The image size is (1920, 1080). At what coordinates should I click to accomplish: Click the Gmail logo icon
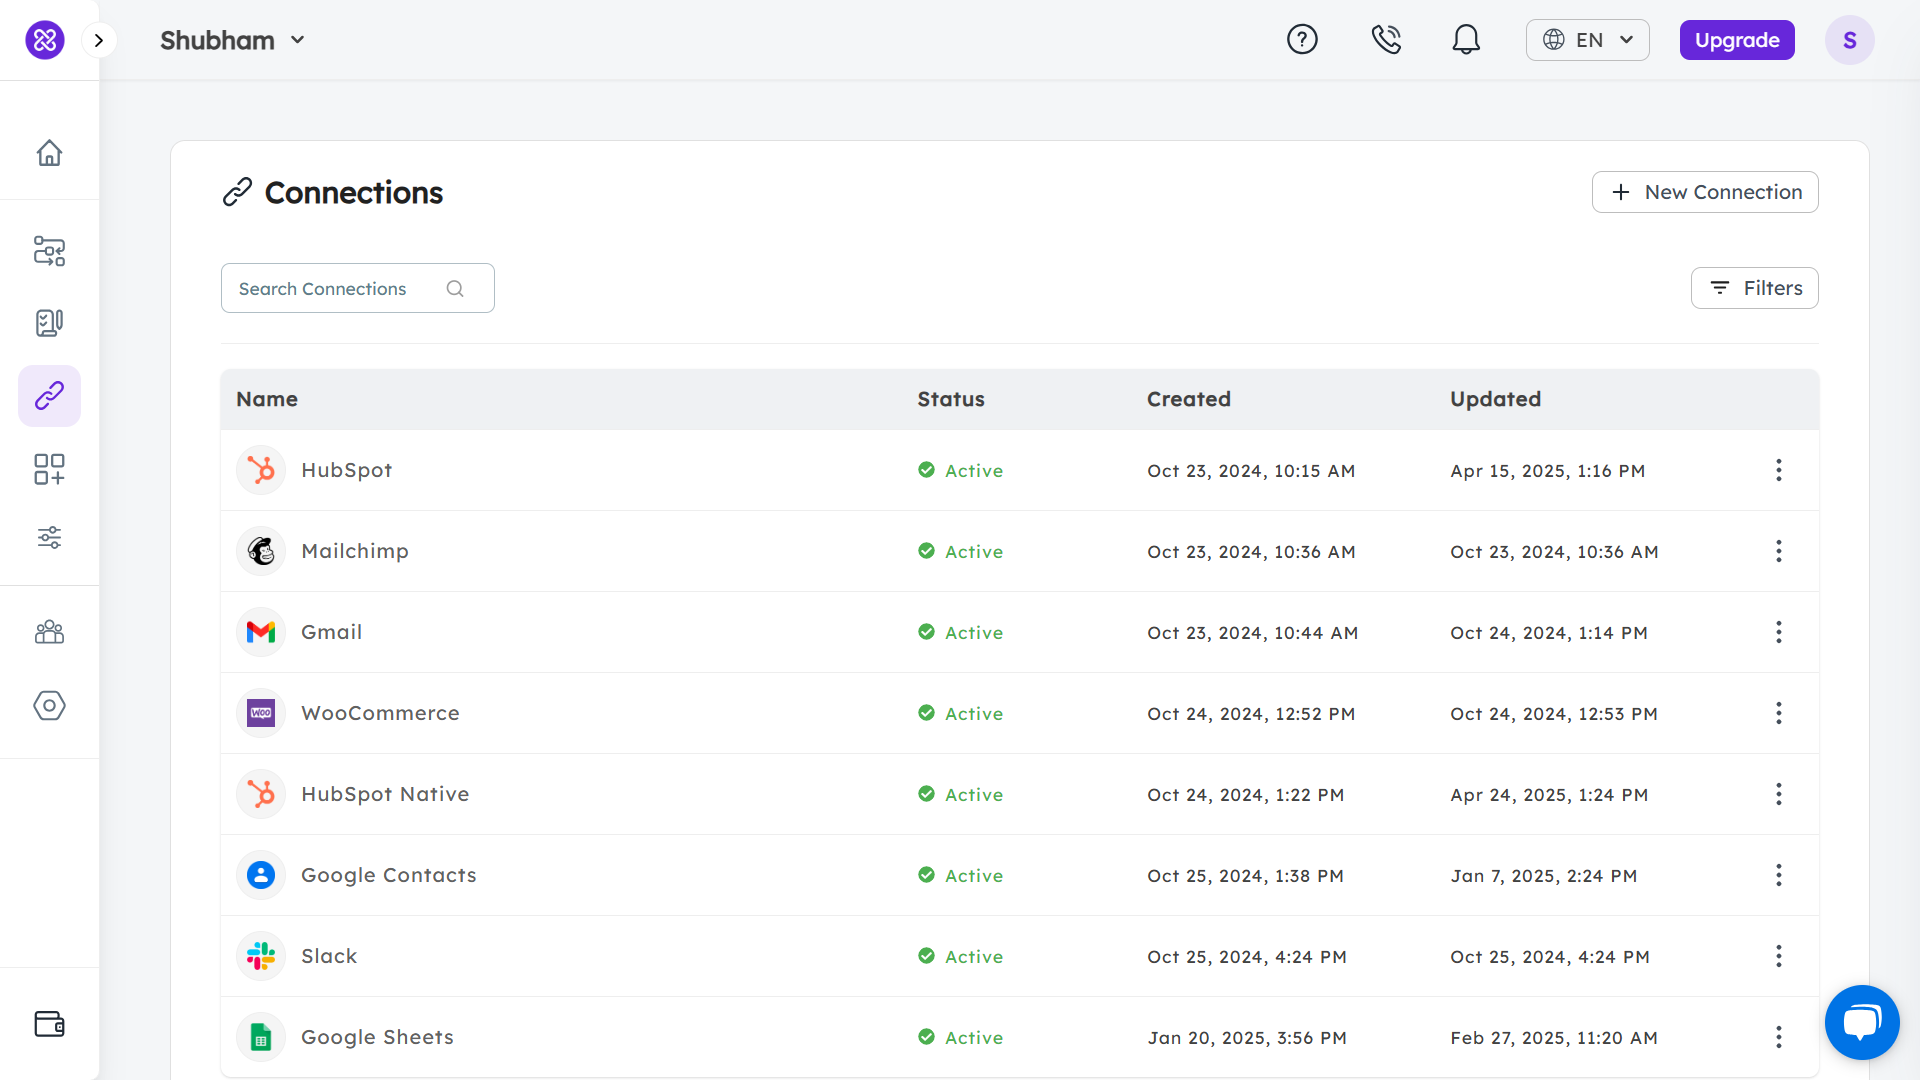point(261,632)
